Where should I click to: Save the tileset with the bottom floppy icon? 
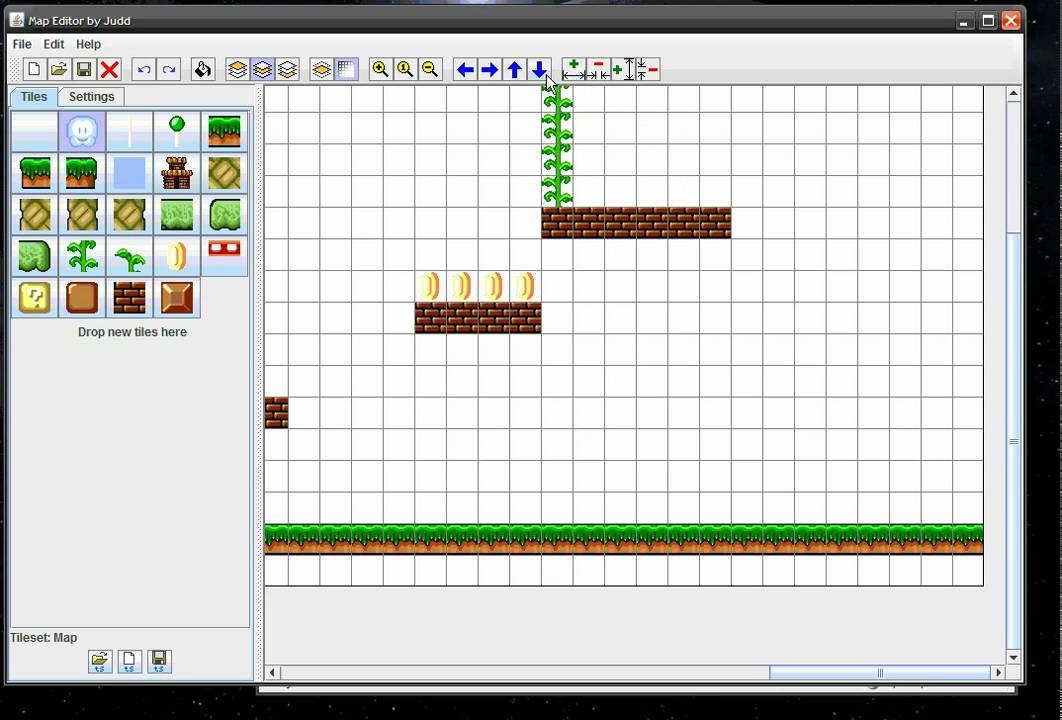click(x=159, y=661)
